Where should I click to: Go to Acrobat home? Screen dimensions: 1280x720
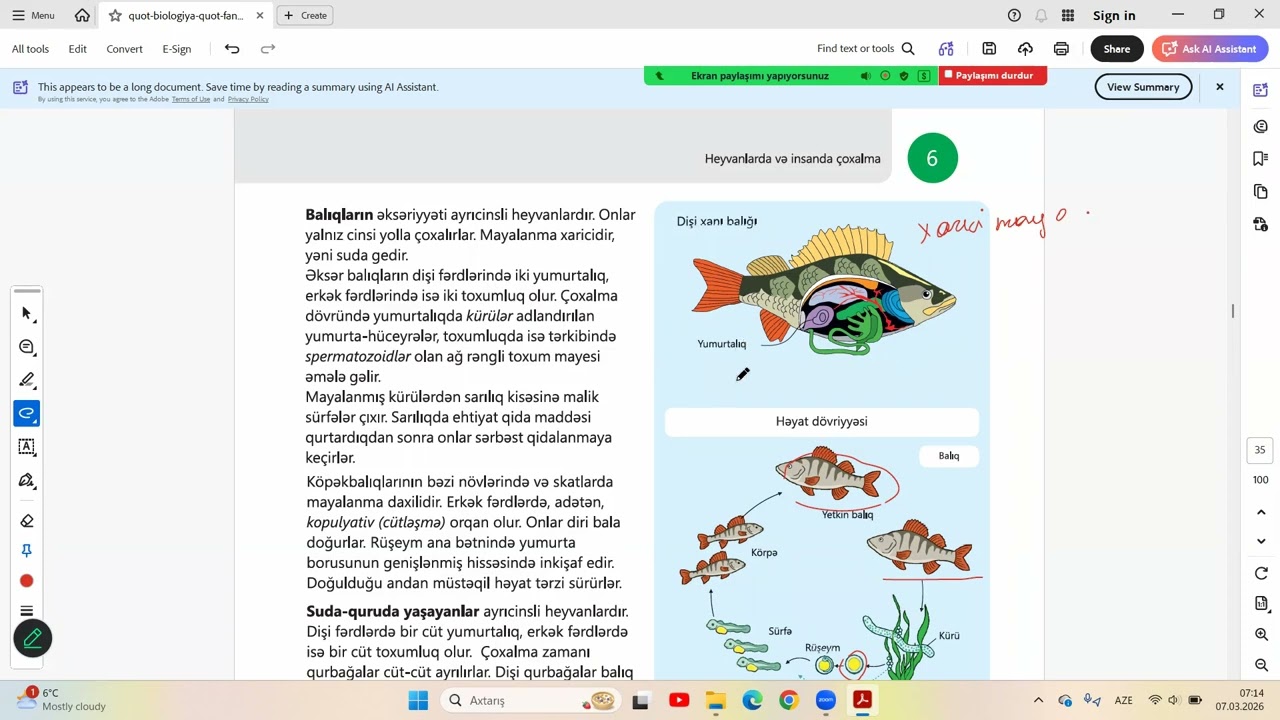[82, 15]
